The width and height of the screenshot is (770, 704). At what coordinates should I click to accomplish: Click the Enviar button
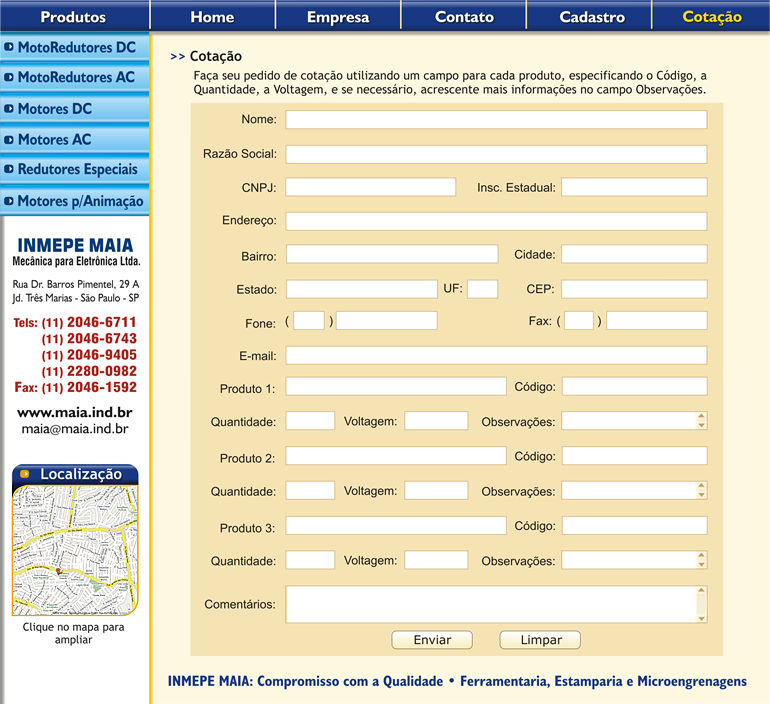coord(432,640)
